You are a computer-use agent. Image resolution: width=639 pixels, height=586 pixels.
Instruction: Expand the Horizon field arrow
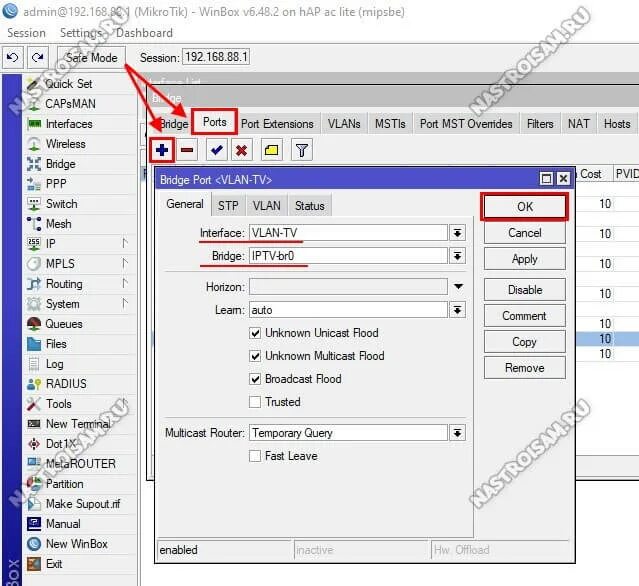tap(458, 286)
